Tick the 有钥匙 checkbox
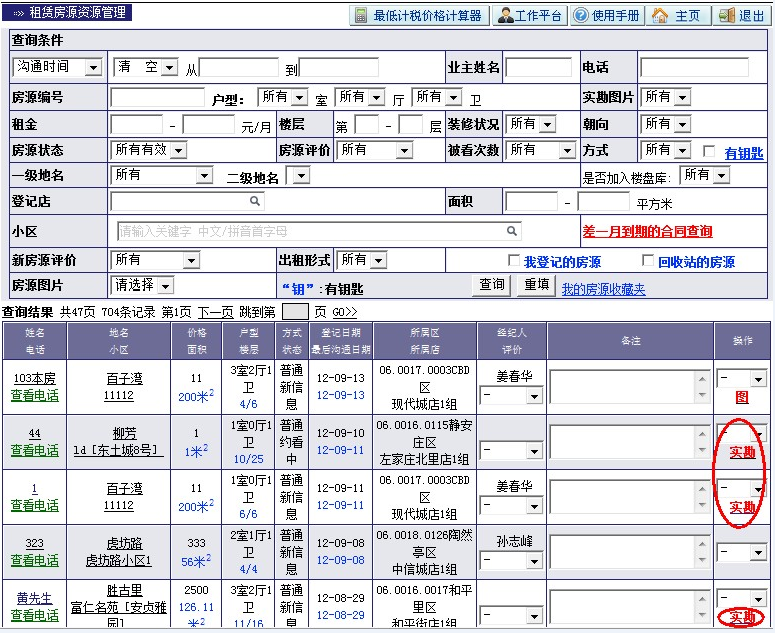 click(709, 151)
